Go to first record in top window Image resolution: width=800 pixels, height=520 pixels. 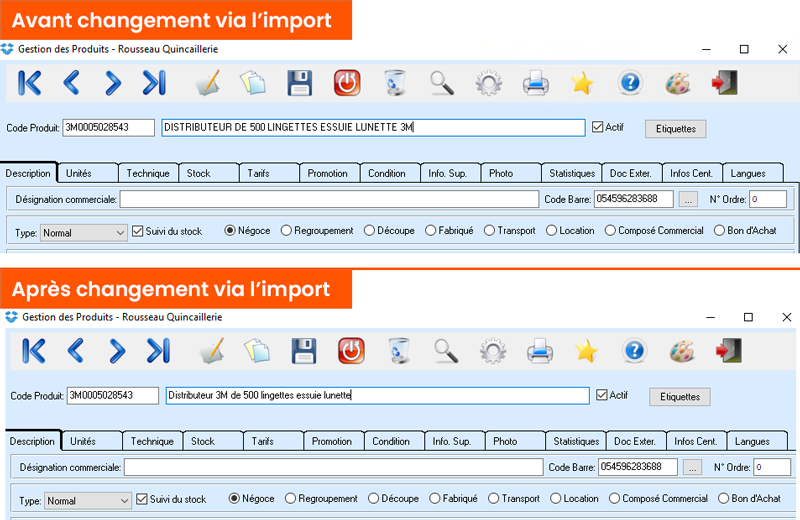pyautogui.click(x=30, y=83)
